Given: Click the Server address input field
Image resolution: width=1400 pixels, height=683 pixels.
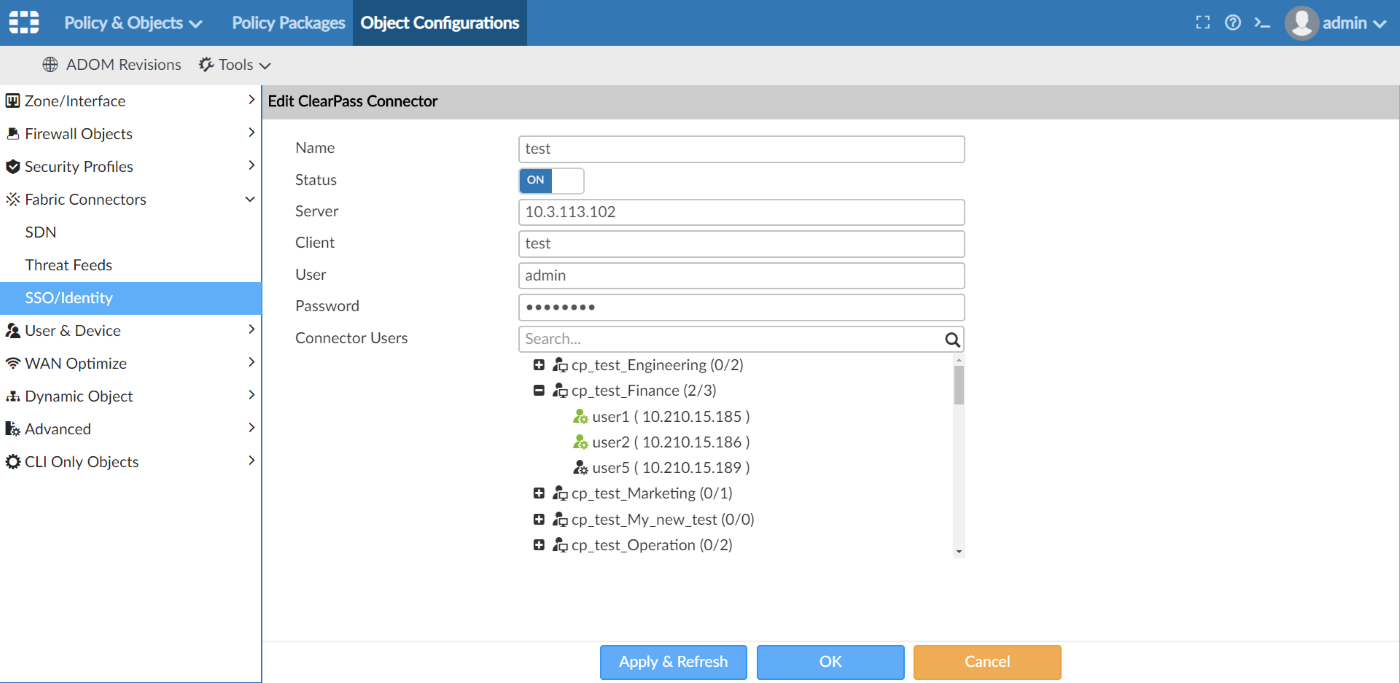Looking at the screenshot, I should (741, 212).
